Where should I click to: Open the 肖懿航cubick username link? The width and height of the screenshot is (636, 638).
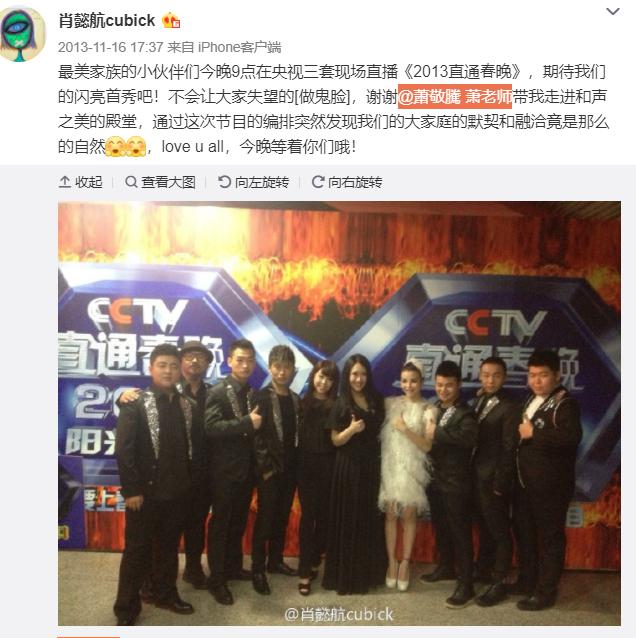tap(107, 20)
